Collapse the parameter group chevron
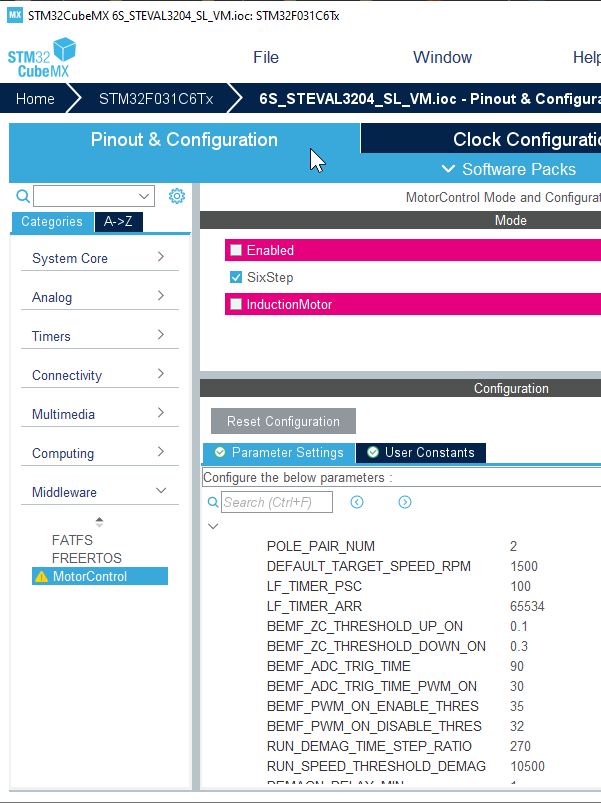Viewport: 601px width, 803px height. coord(213,526)
